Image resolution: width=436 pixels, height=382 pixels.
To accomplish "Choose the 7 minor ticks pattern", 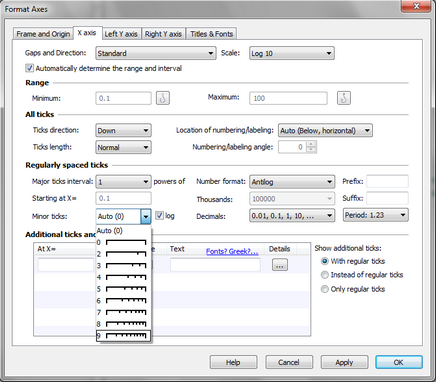I will point(123,312).
